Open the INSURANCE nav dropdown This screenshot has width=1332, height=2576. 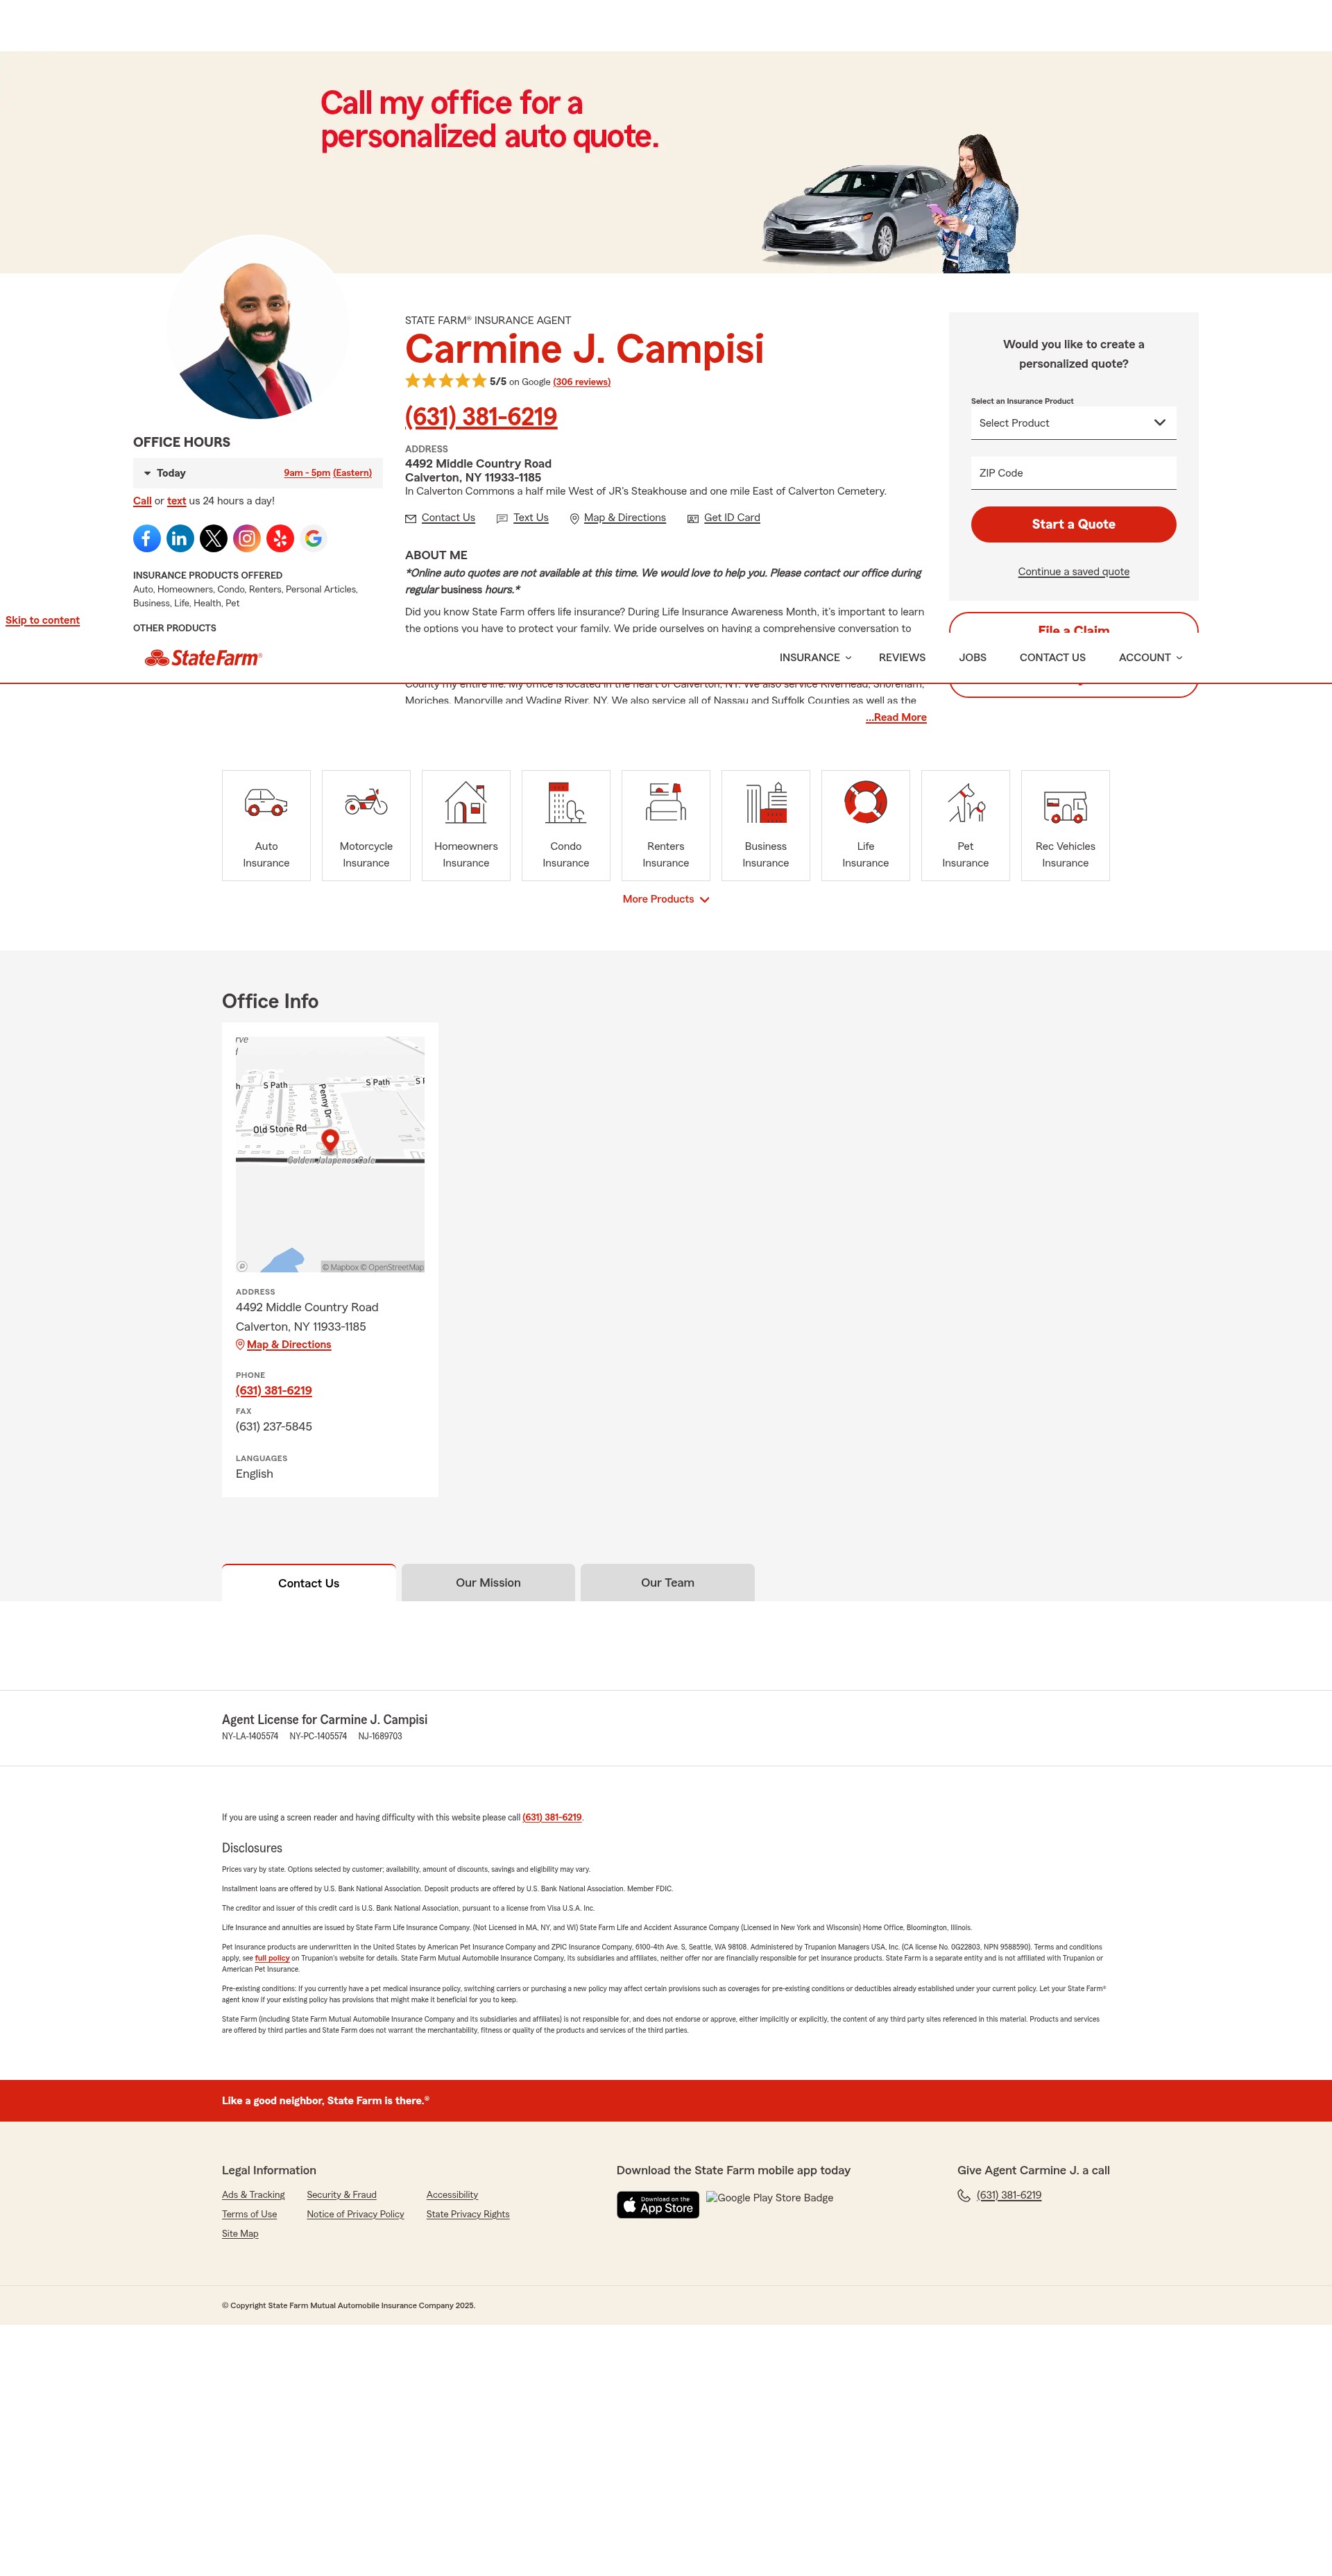(x=815, y=658)
